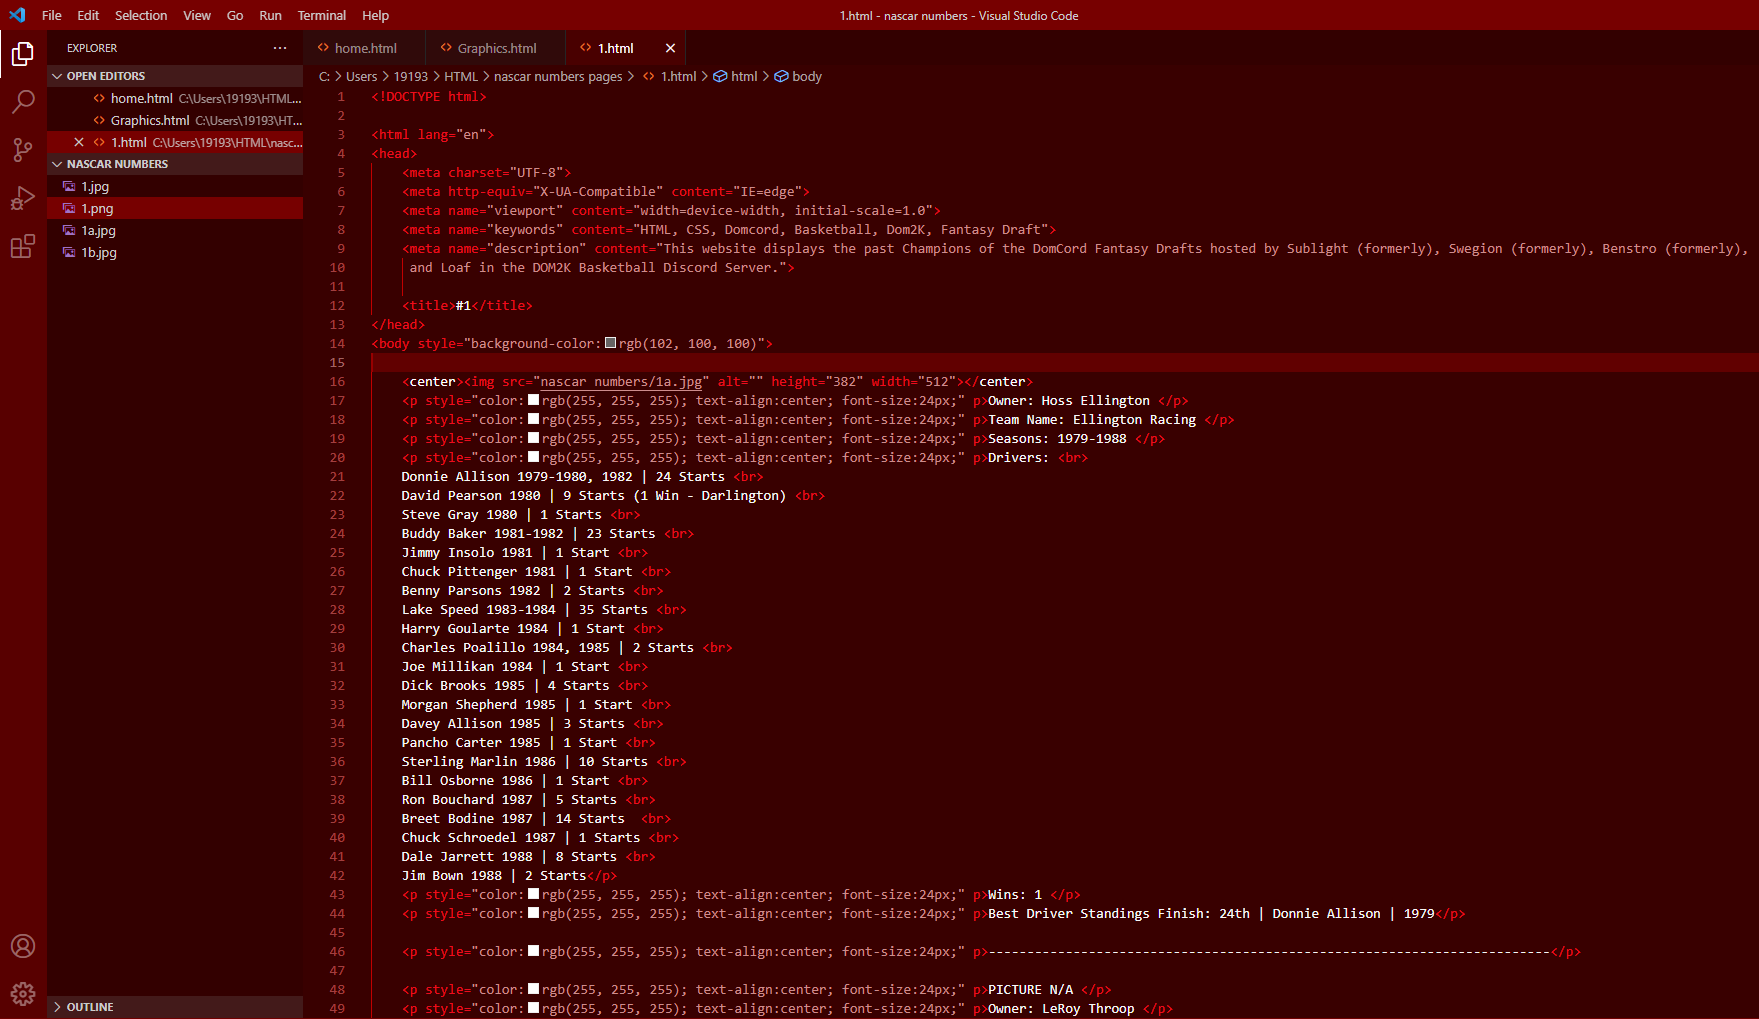
Task: Click the 1.html breadcrumb segment
Action: pyautogui.click(x=670, y=76)
